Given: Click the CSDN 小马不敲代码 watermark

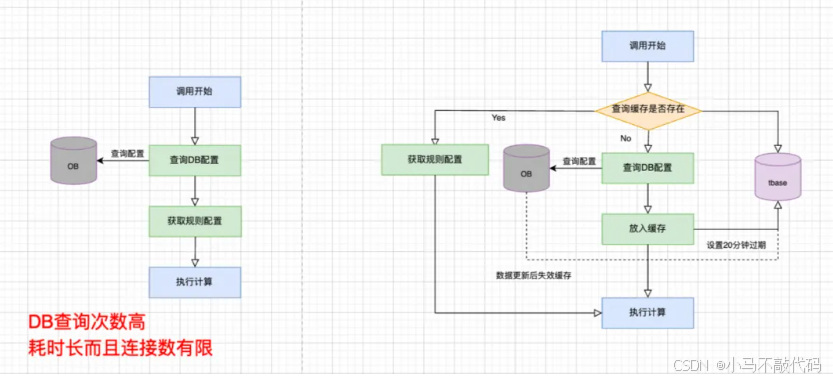Looking at the screenshot, I should click(747, 366).
